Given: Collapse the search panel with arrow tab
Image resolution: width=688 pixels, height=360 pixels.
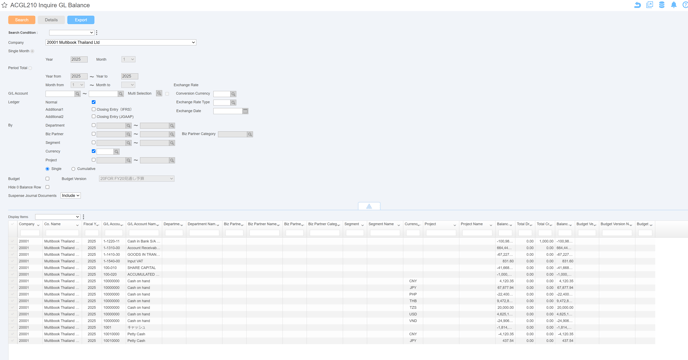Looking at the screenshot, I should tap(369, 206).
